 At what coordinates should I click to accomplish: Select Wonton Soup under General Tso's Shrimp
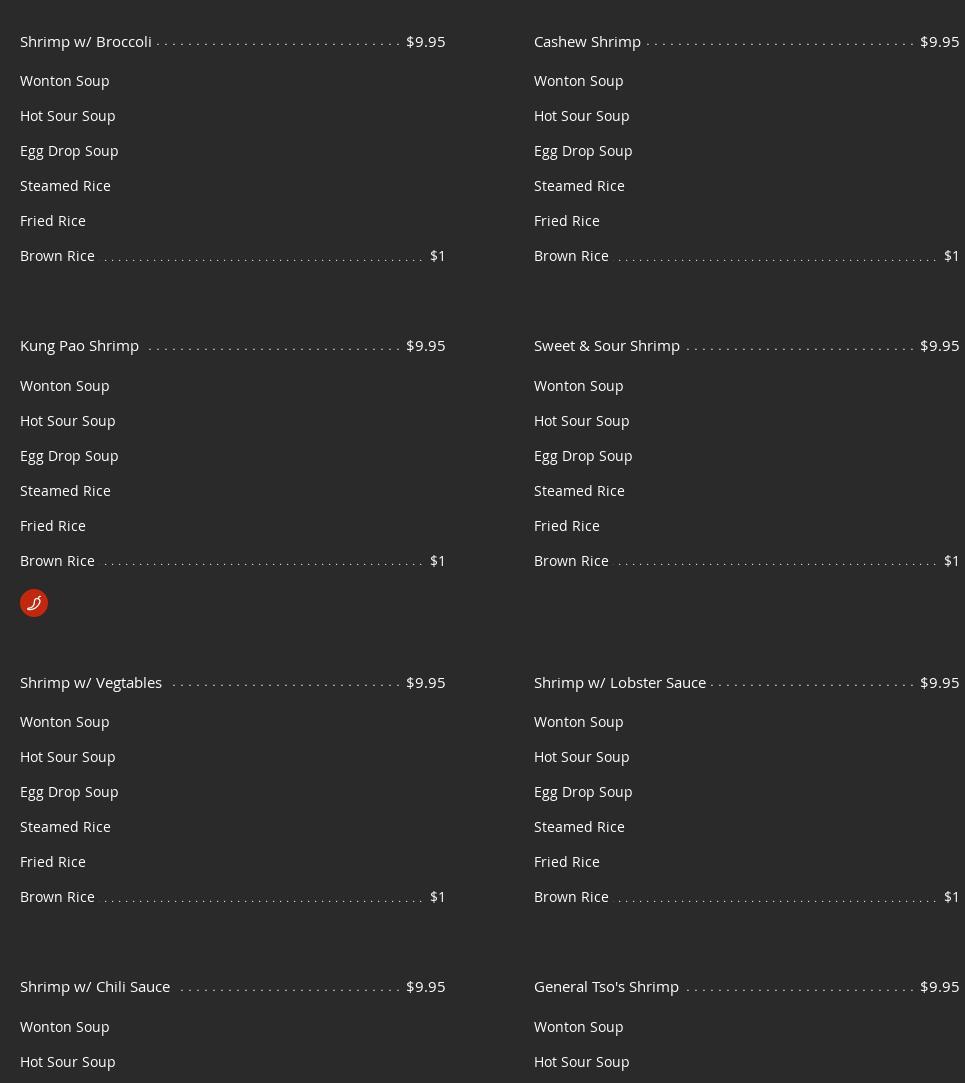point(578,1027)
